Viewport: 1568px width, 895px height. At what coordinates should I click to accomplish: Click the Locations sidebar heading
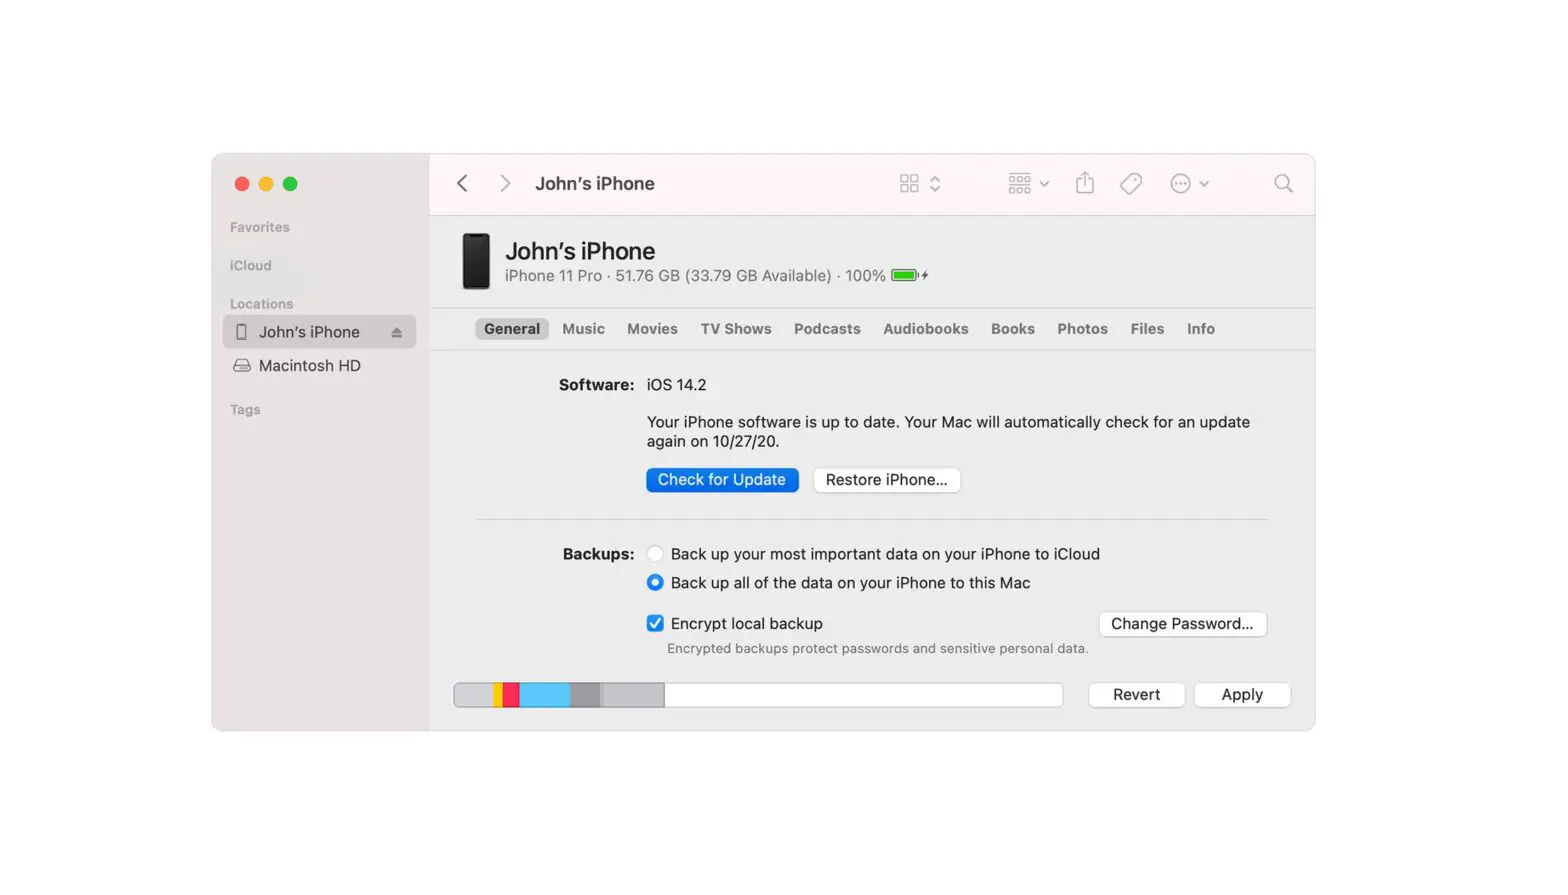261,304
